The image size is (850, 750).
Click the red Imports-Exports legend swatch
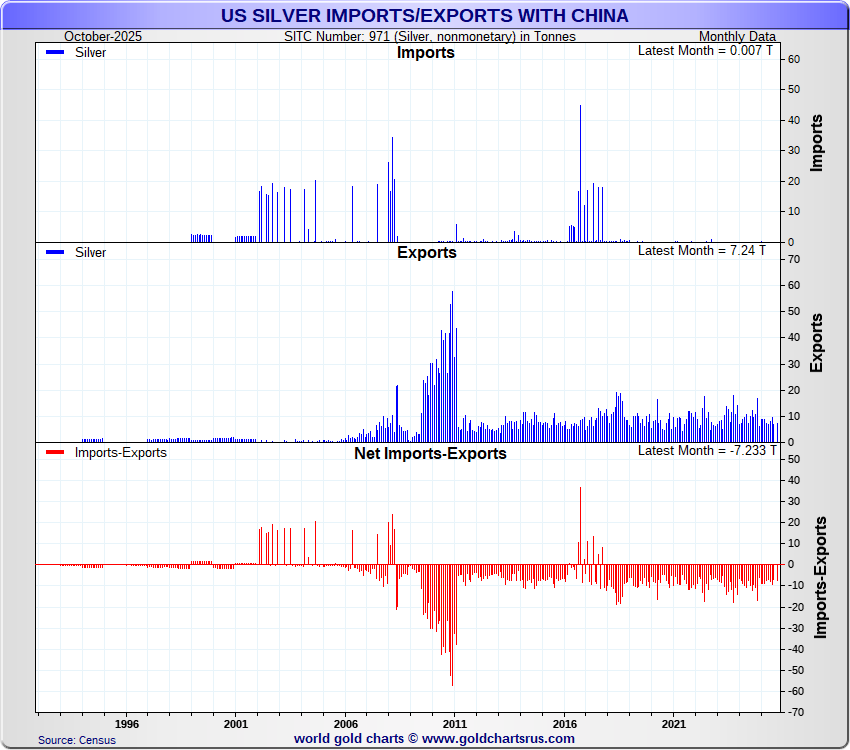pos(55,453)
